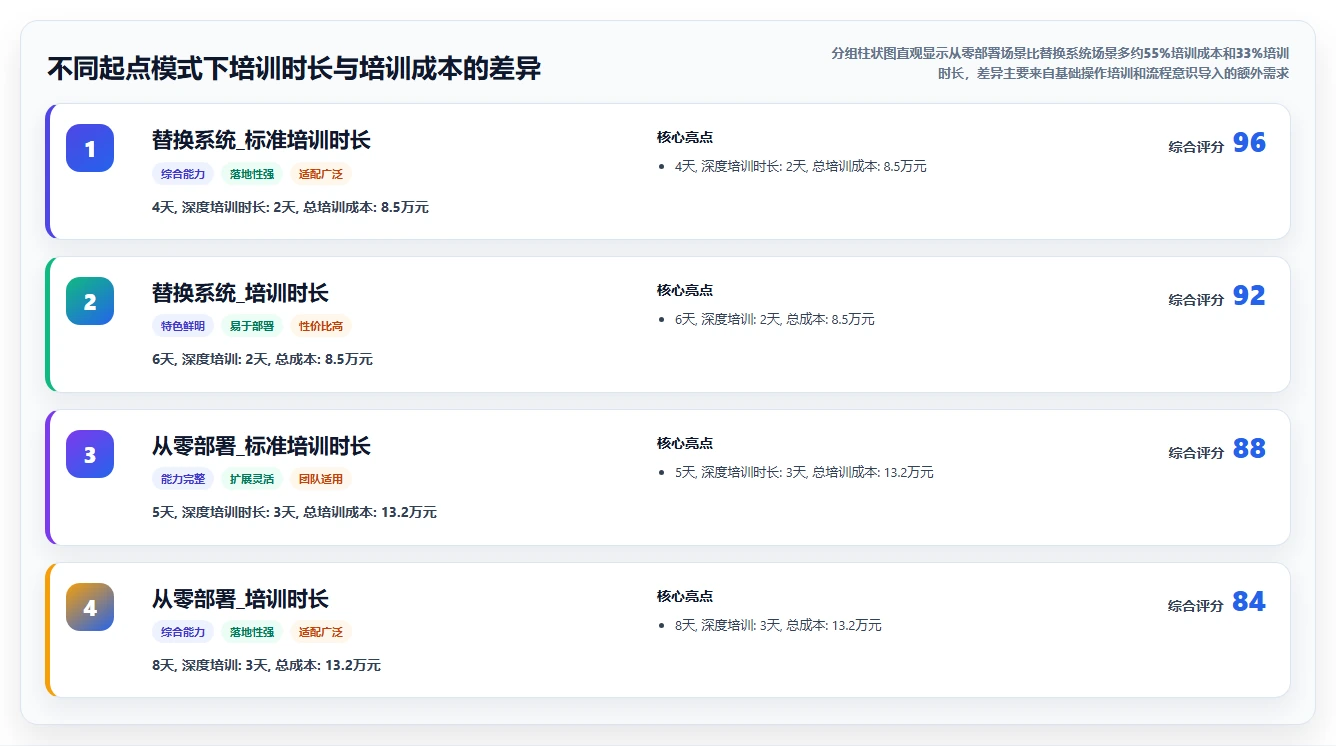Viewport: 1336px width, 746px height.
Task: Click the rank 4 number badge
Action: tap(90, 607)
